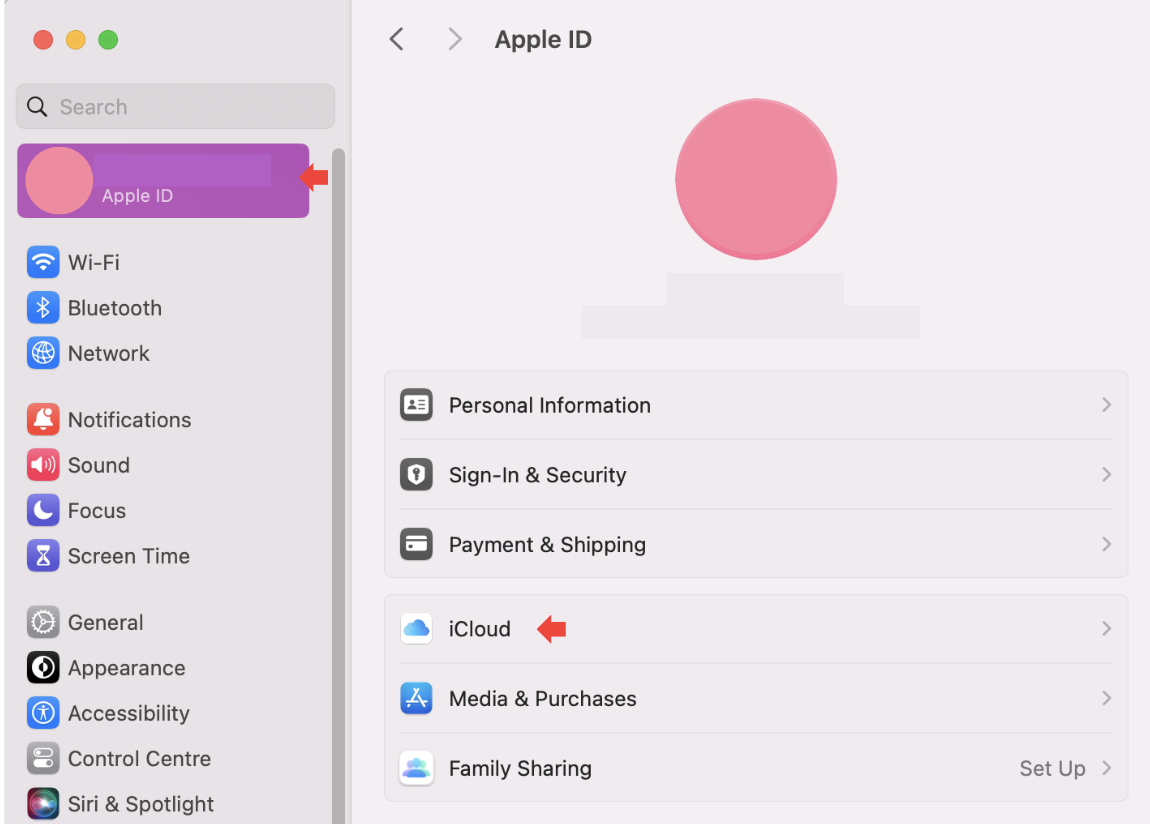Open Siri & Spotlight icon
The image size is (1150, 824).
43,803
